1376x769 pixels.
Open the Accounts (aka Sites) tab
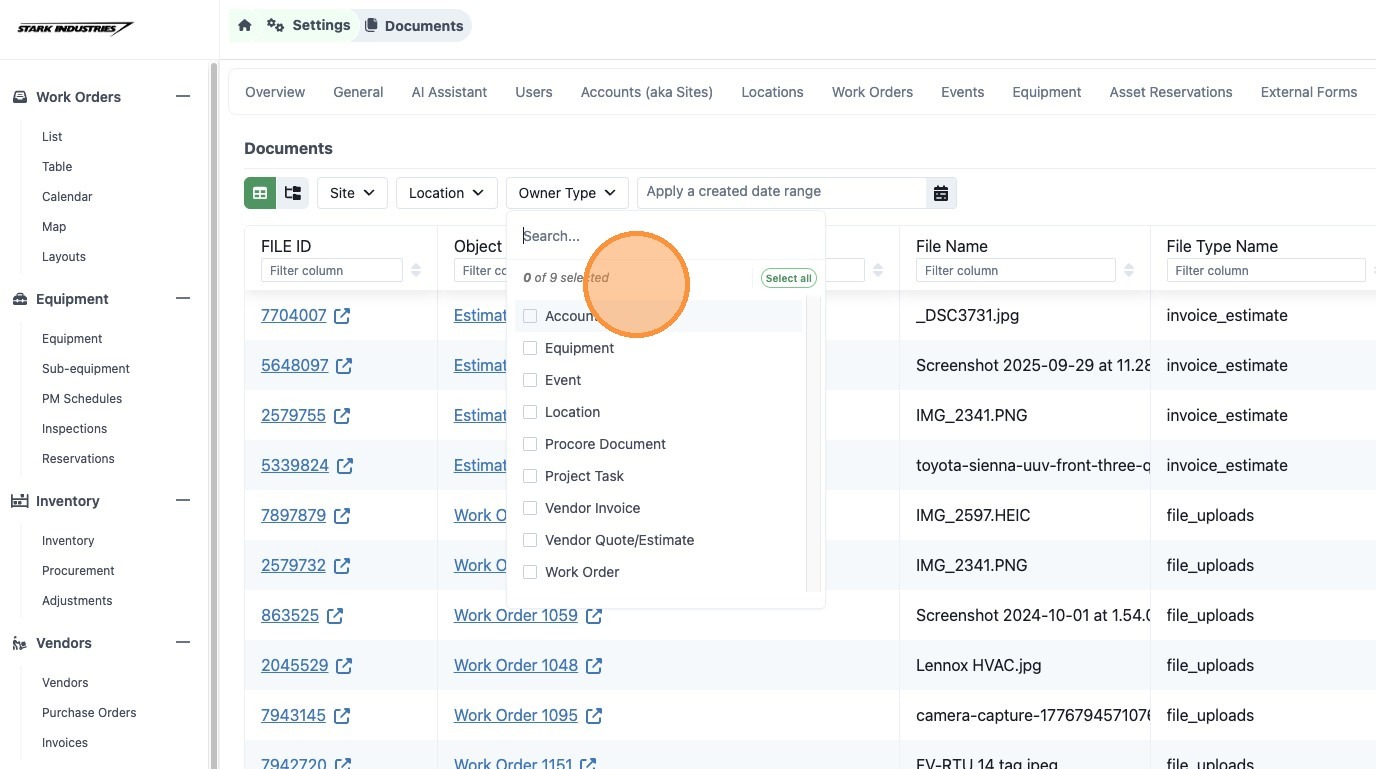click(x=647, y=92)
